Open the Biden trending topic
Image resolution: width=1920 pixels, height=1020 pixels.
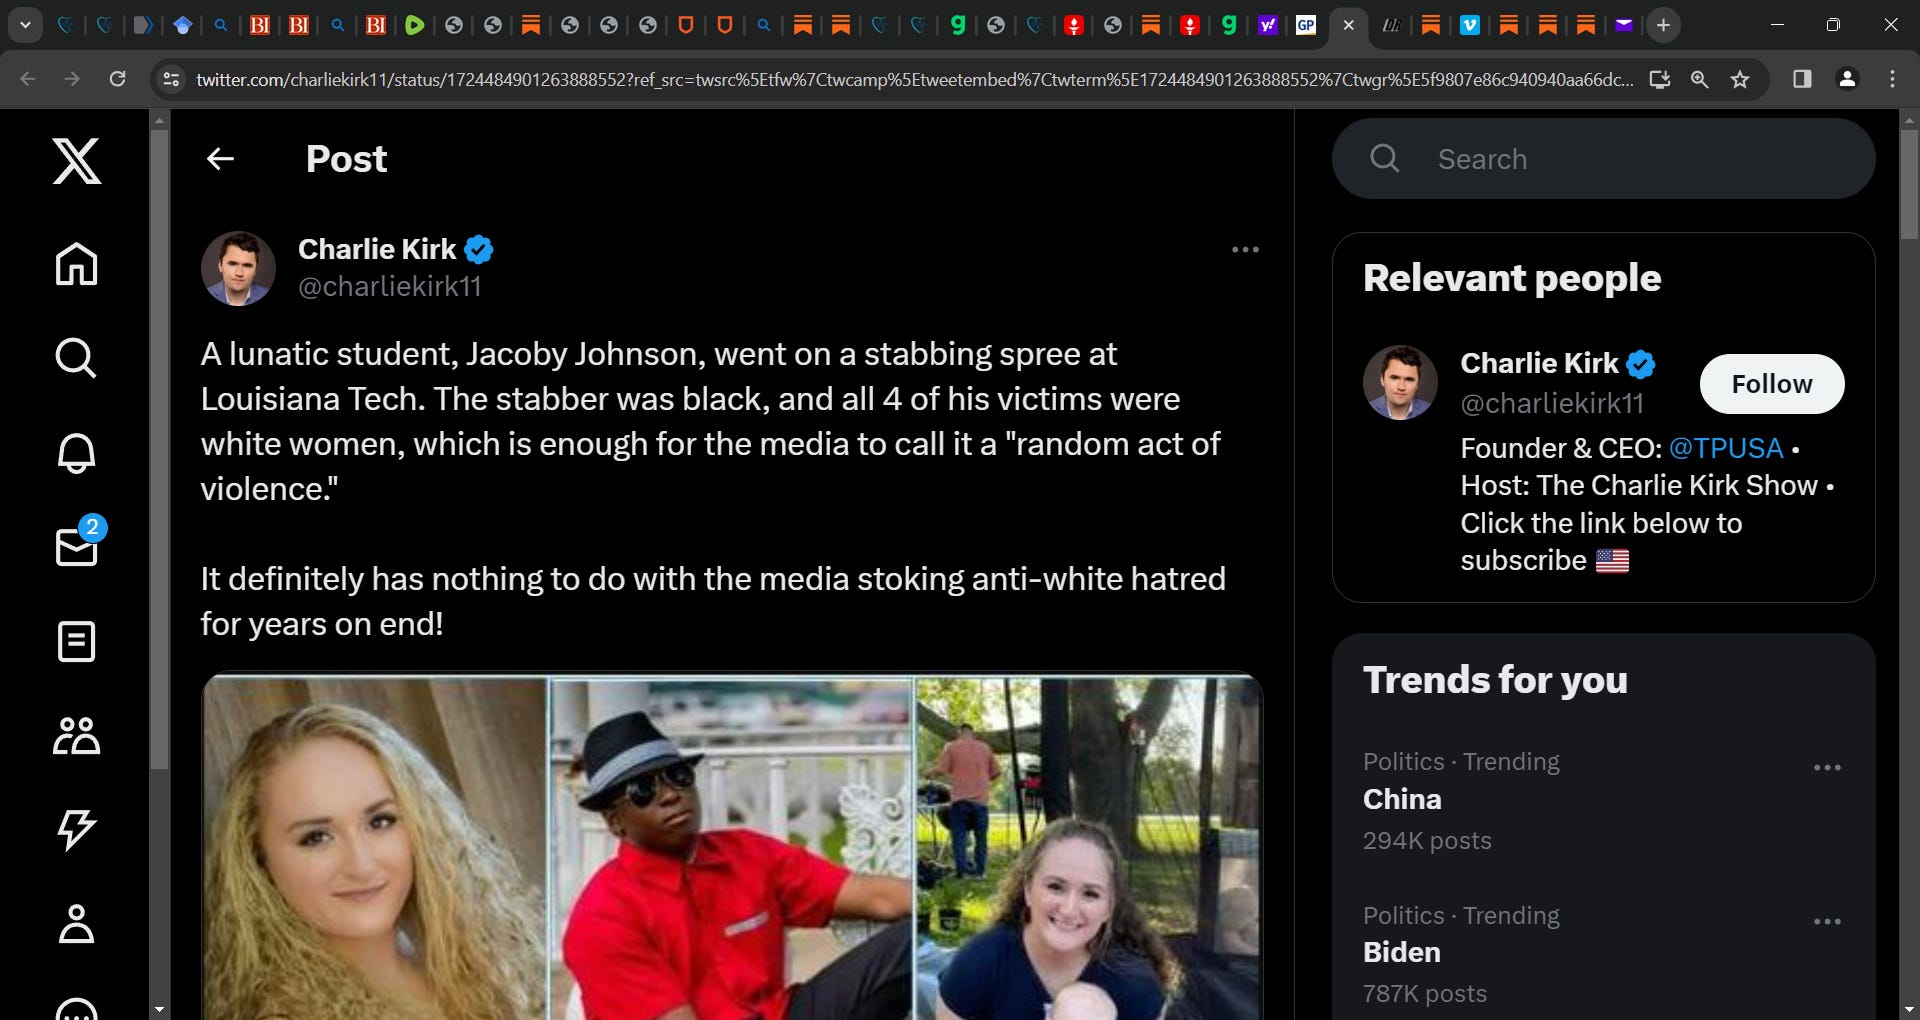coord(1402,952)
